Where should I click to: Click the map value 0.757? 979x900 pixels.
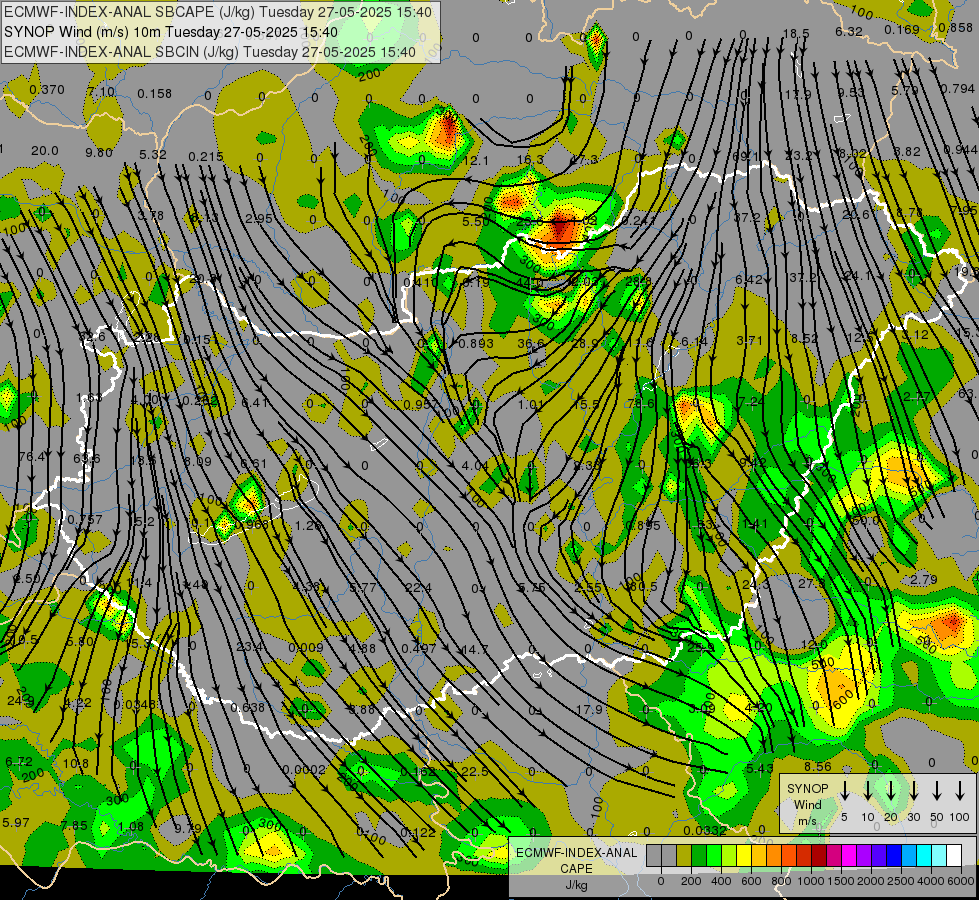pyautogui.click(x=84, y=520)
